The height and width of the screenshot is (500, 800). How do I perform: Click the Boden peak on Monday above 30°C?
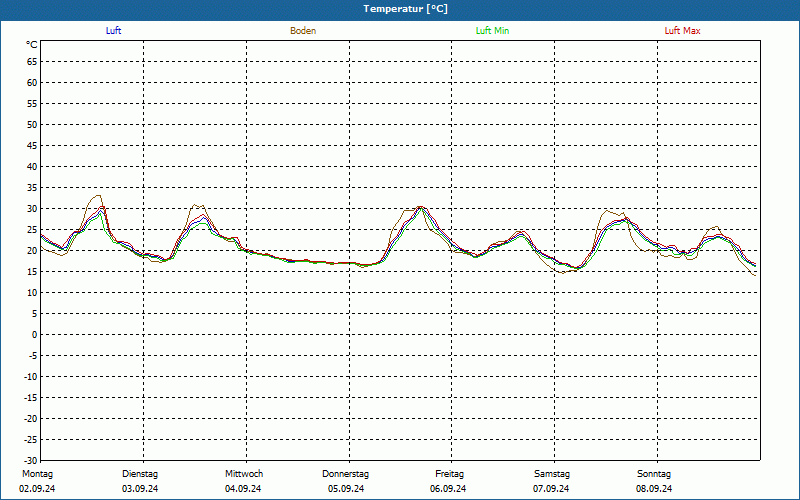(98, 195)
